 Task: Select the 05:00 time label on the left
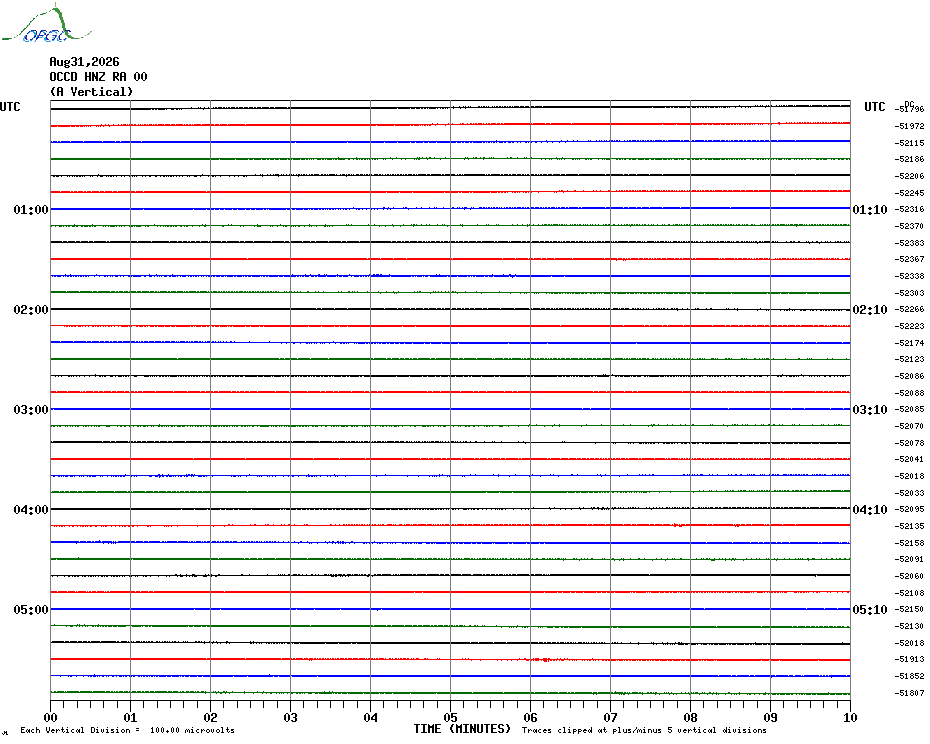coord(31,610)
